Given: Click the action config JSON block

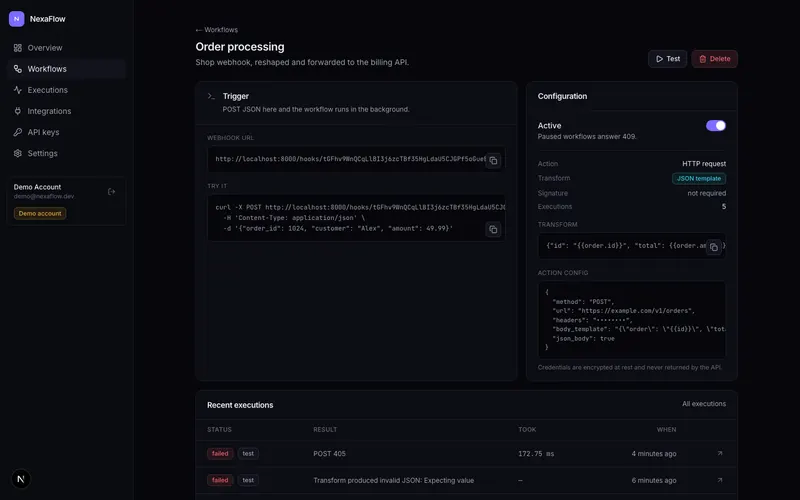Looking at the screenshot, I should [x=632, y=320].
